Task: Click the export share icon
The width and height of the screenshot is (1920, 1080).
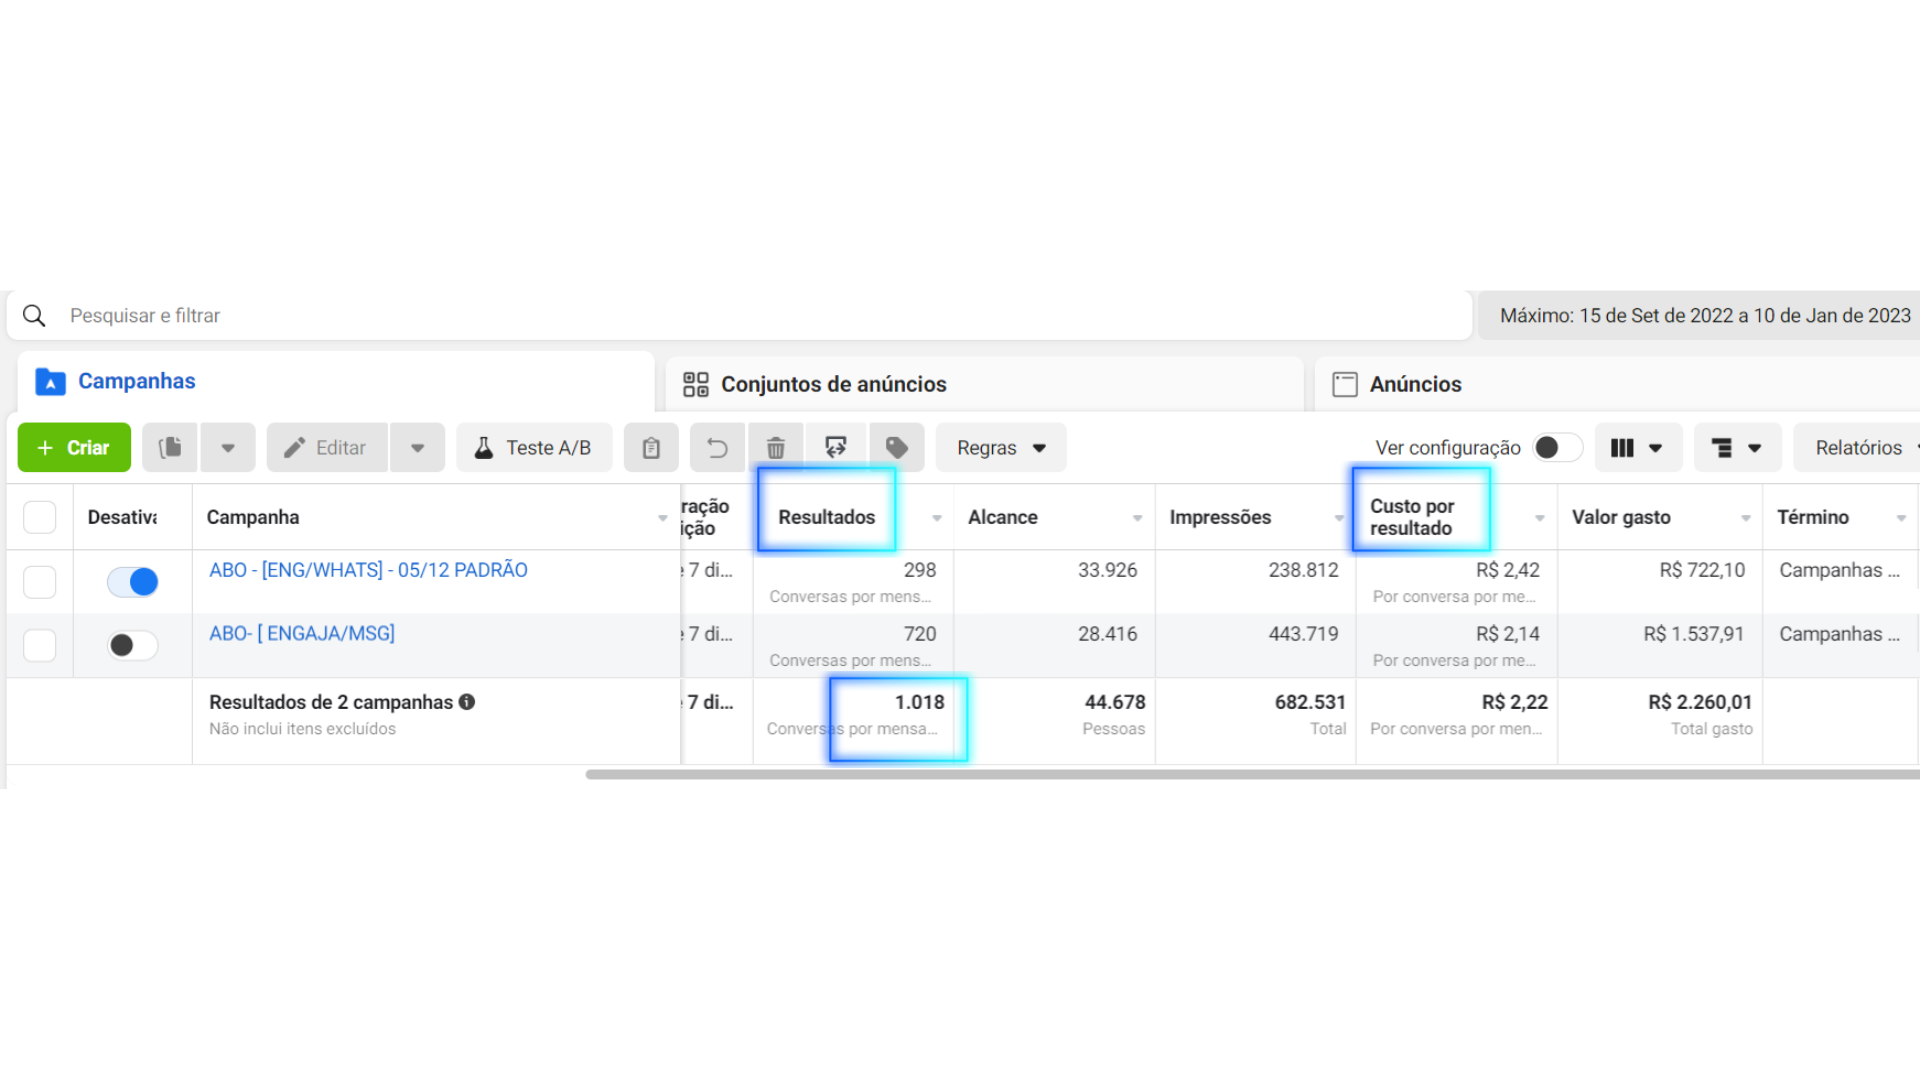Action: click(x=836, y=448)
